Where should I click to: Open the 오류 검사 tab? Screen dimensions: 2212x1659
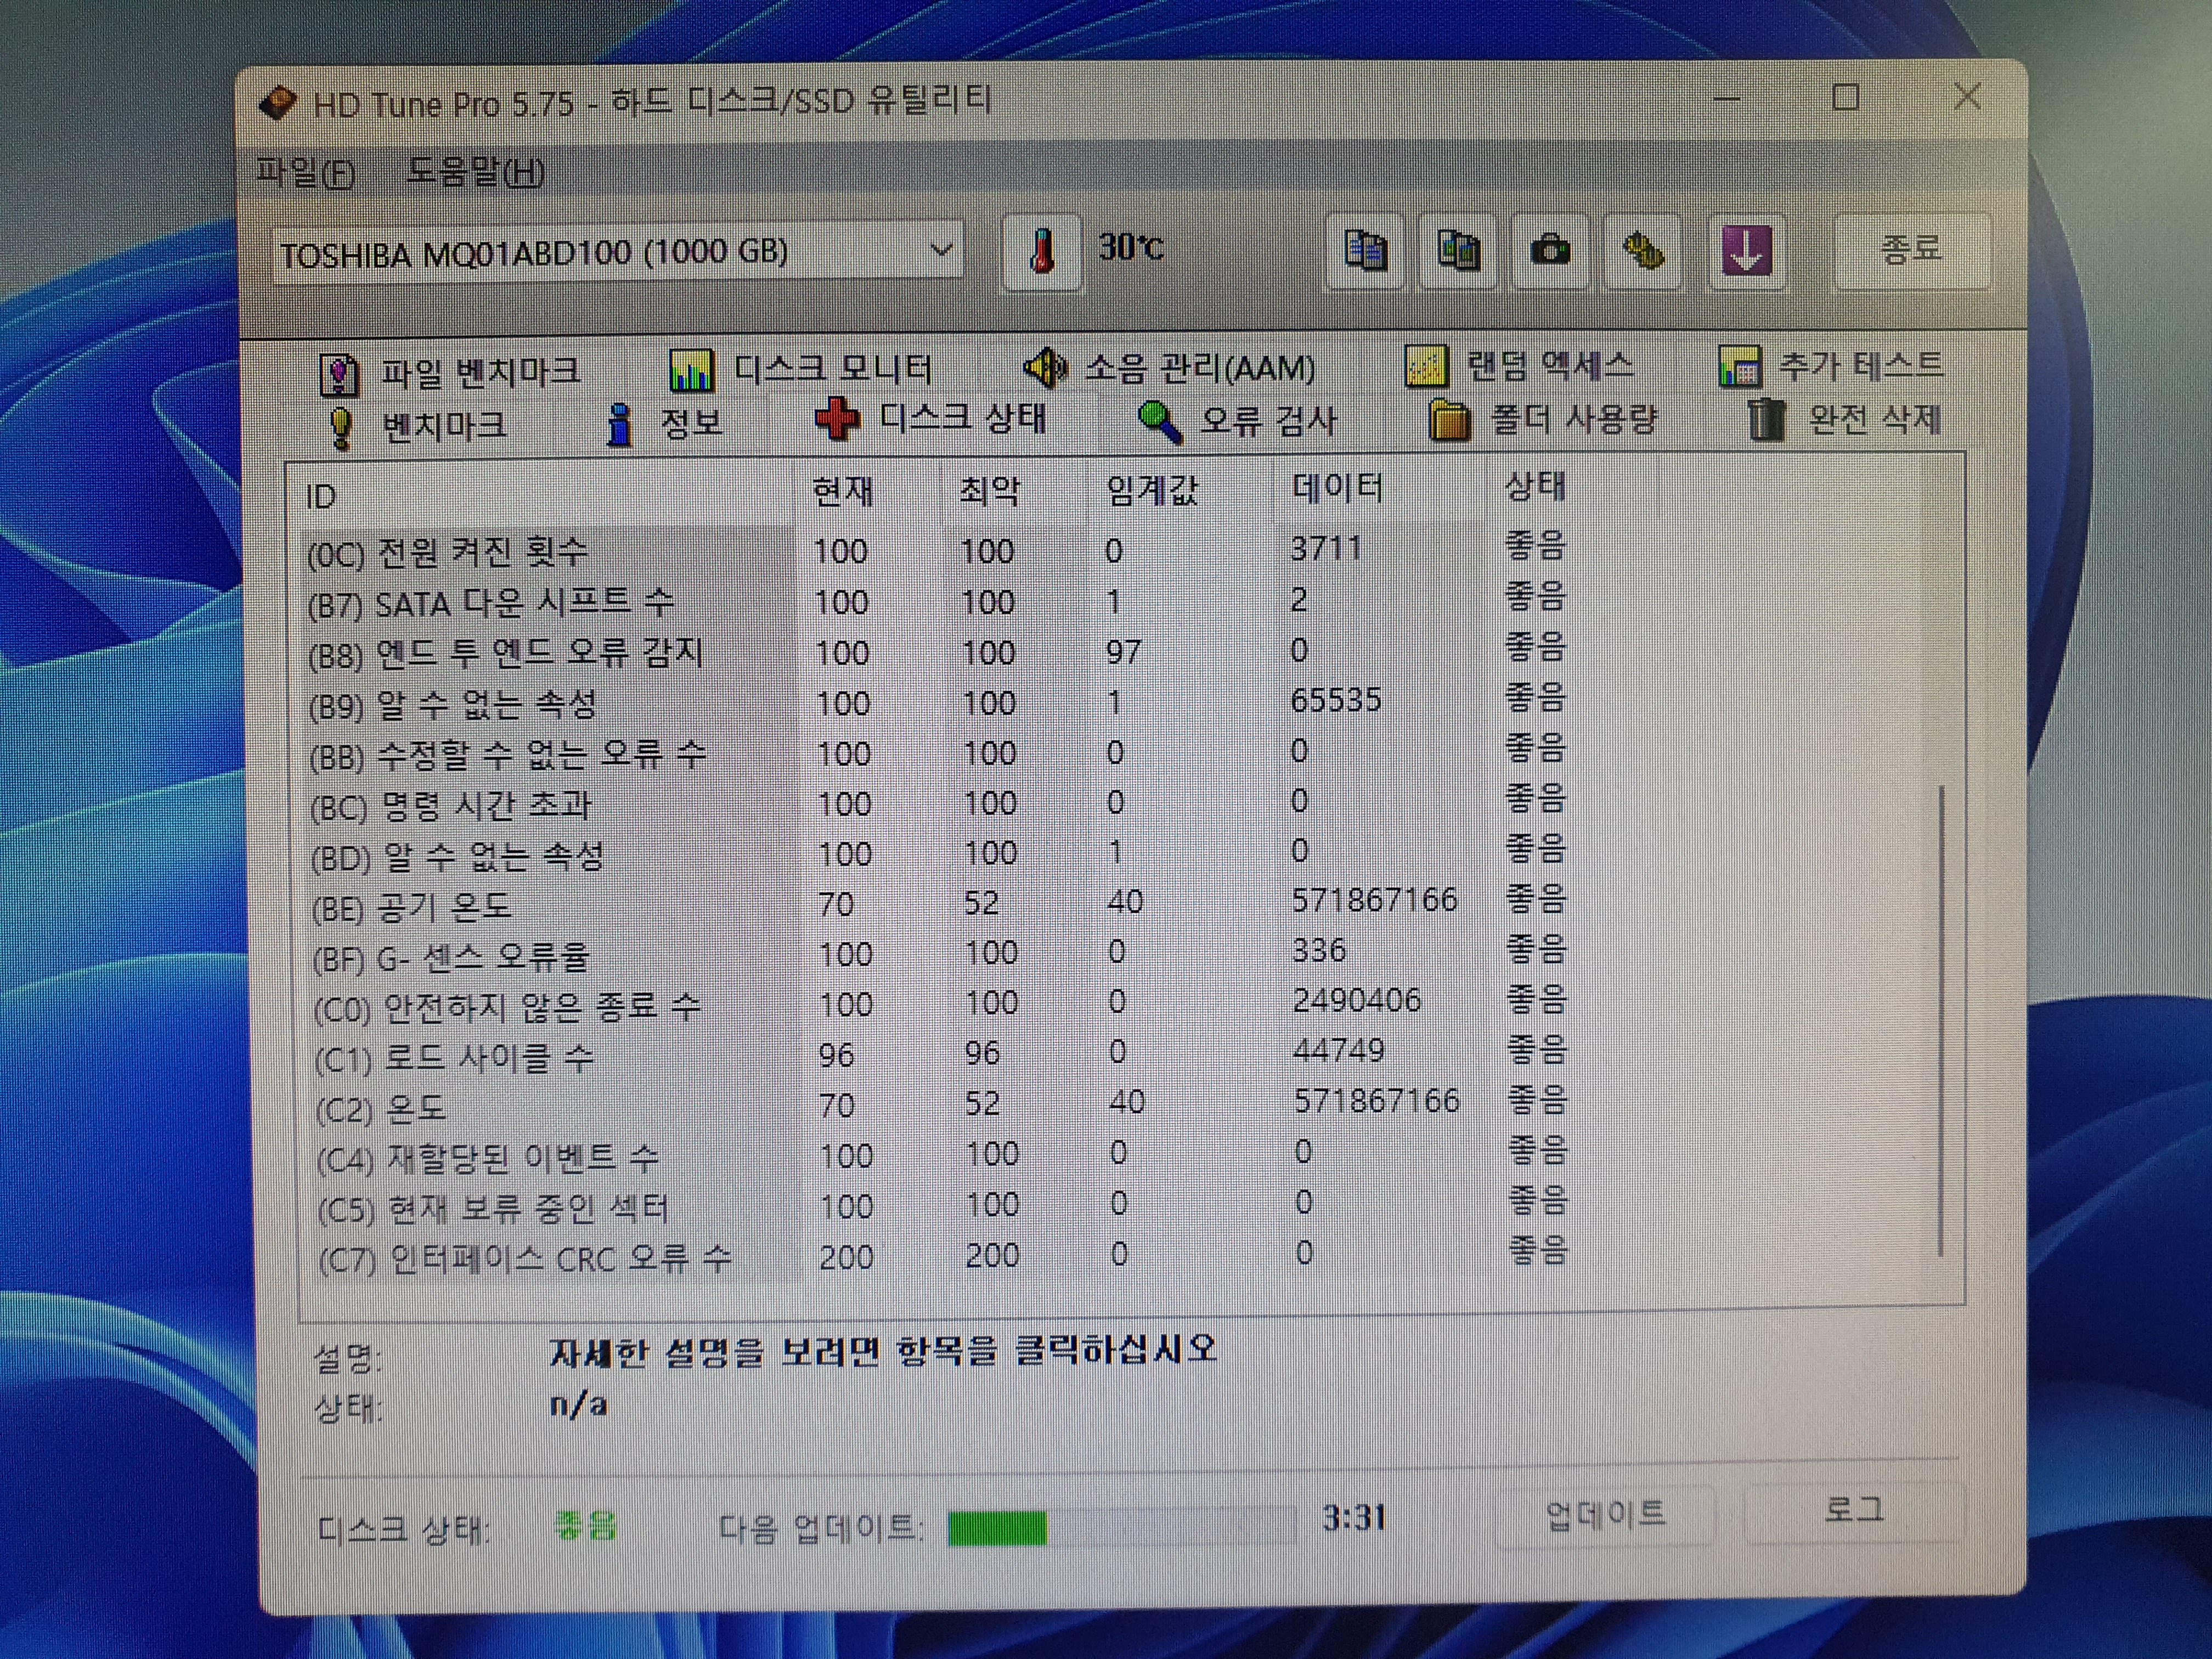click(1238, 421)
